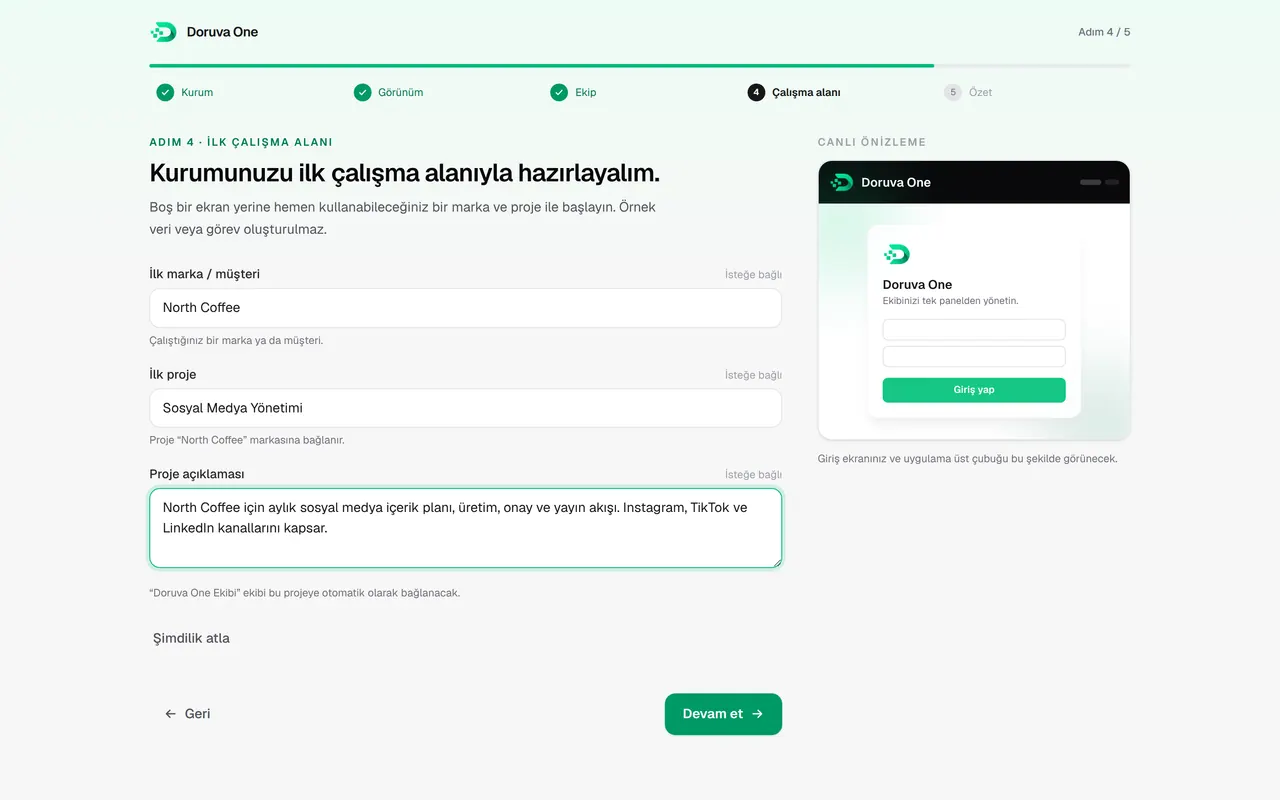Go to the Görünüm step
Image resolution: width=1280 pixels, height=800 pixels.
(x=388, y=92)
